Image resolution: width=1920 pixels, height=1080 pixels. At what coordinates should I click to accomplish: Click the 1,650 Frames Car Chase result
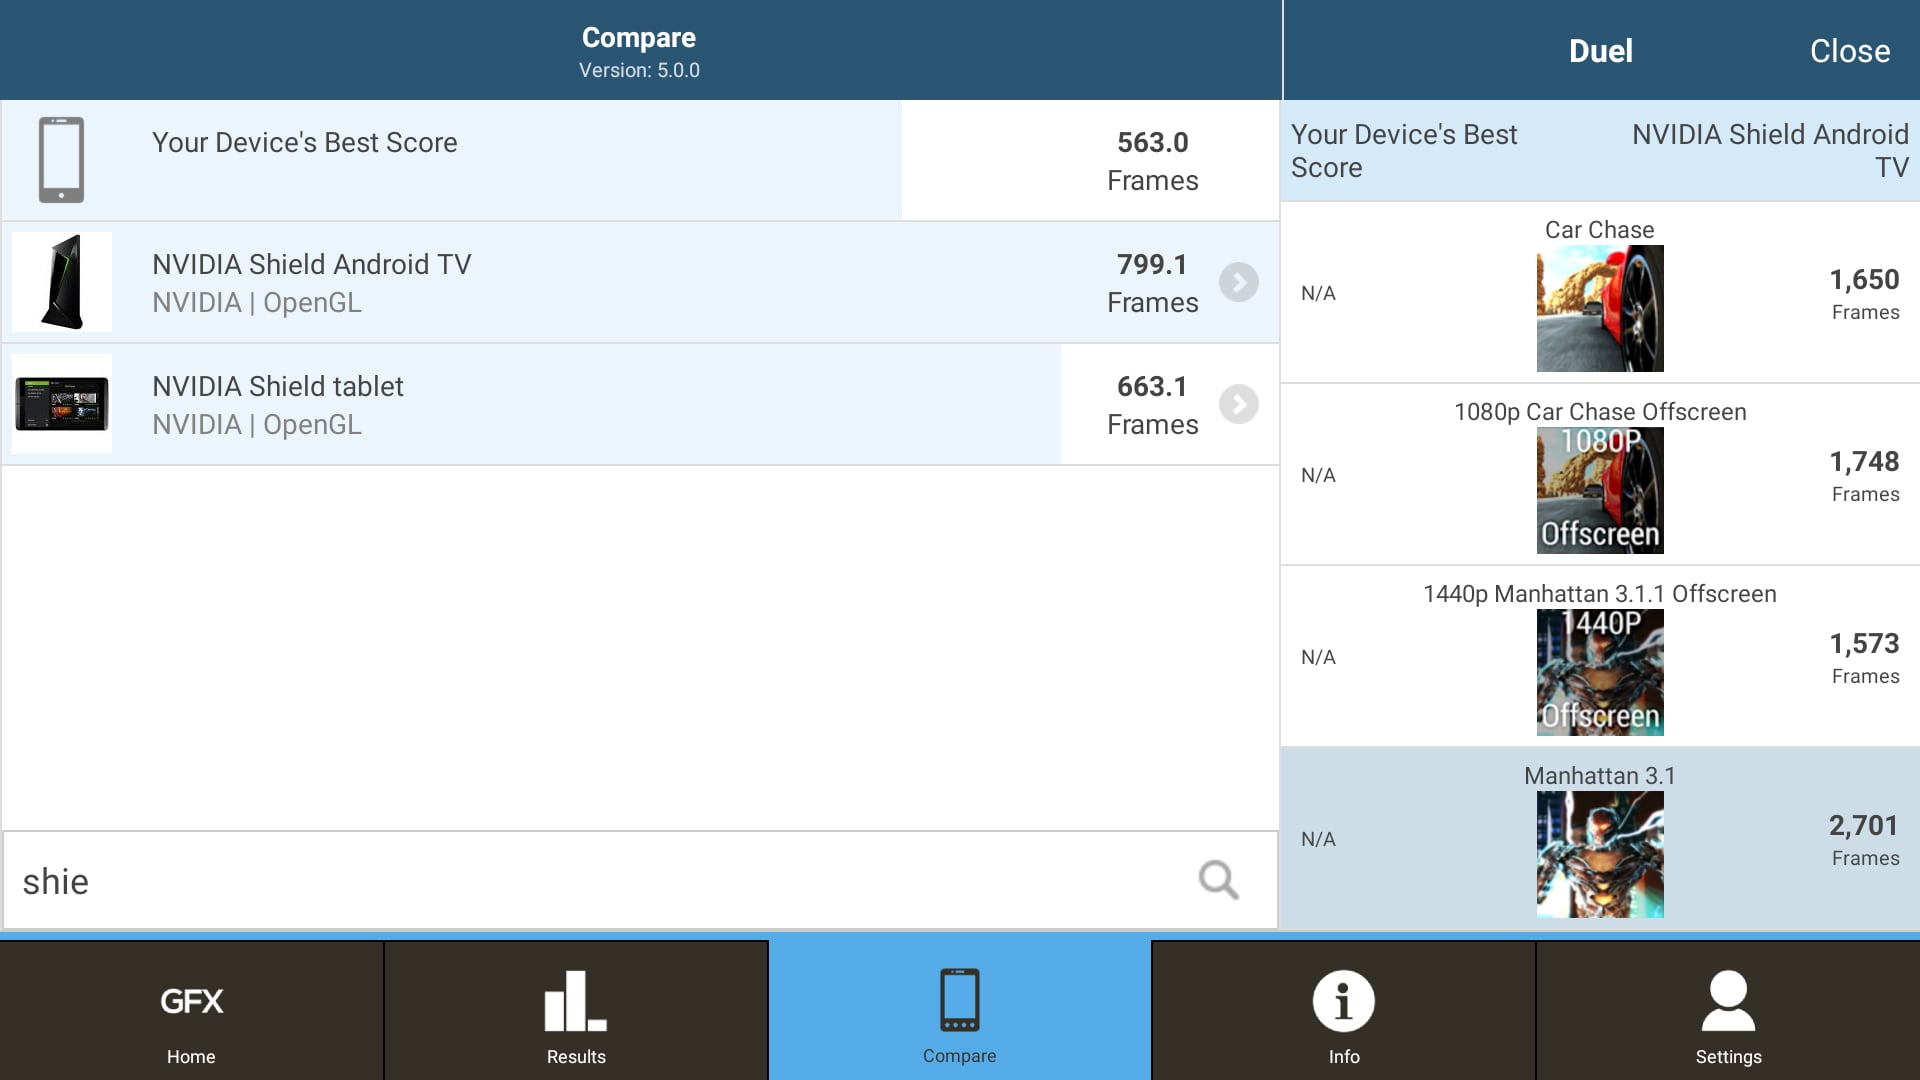tap(1864, 294)
